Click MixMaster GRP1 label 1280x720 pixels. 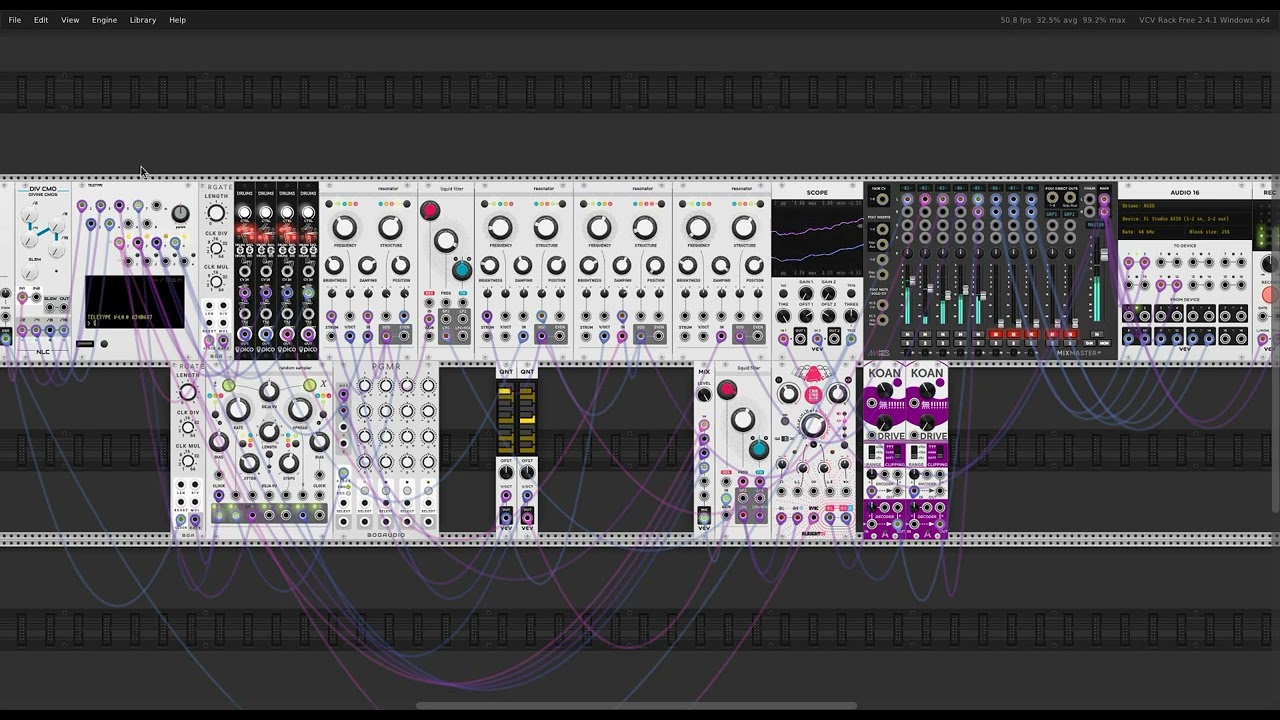point(1052,214)
